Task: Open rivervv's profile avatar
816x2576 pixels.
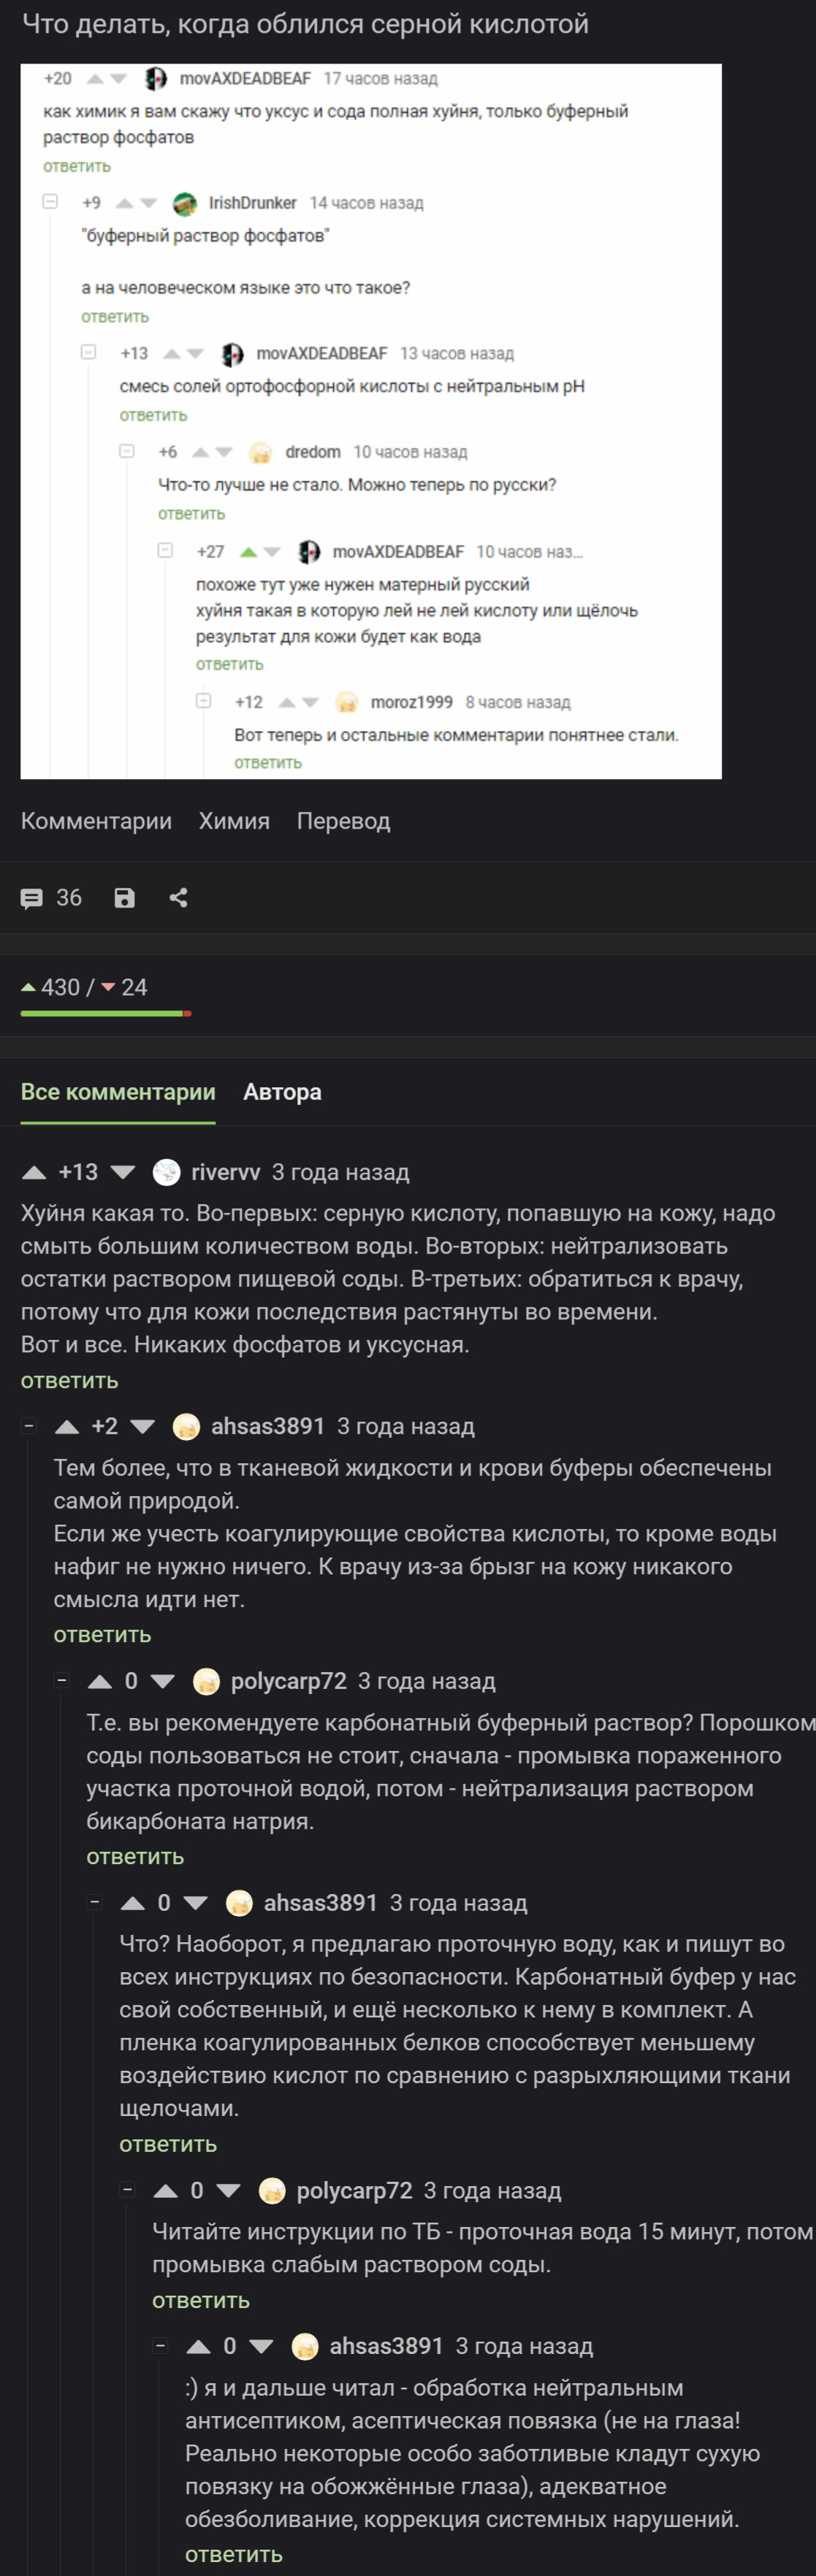Action: pos(167,1172)
